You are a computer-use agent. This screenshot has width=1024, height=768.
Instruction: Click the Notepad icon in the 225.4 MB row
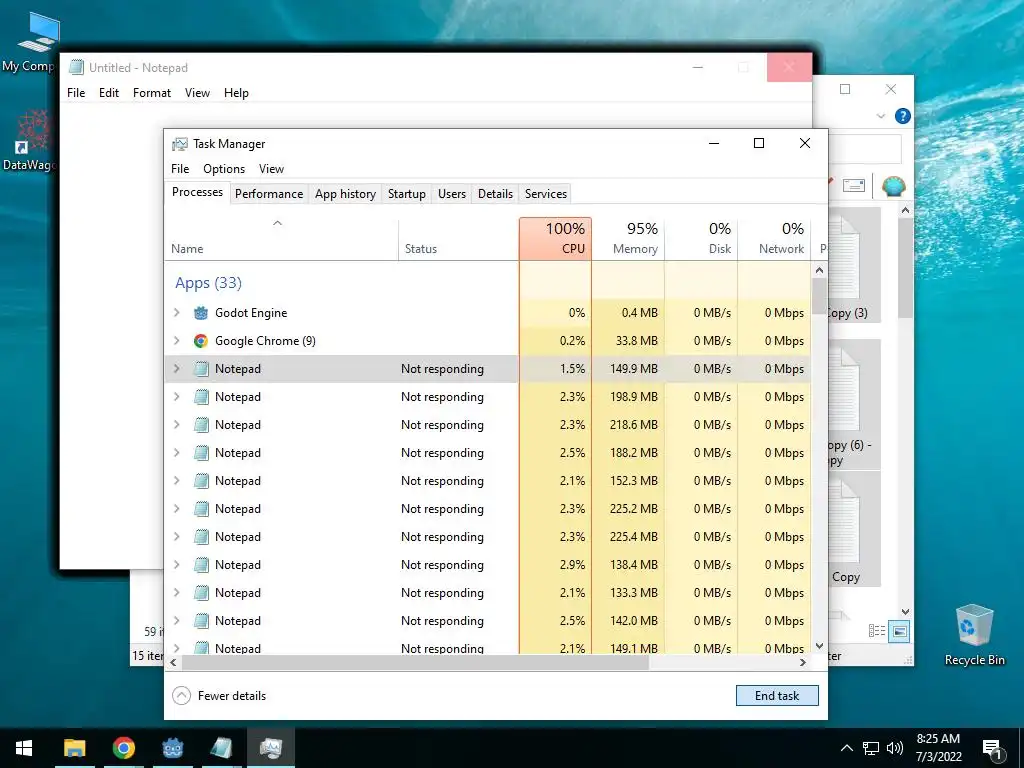click(201, 537)
